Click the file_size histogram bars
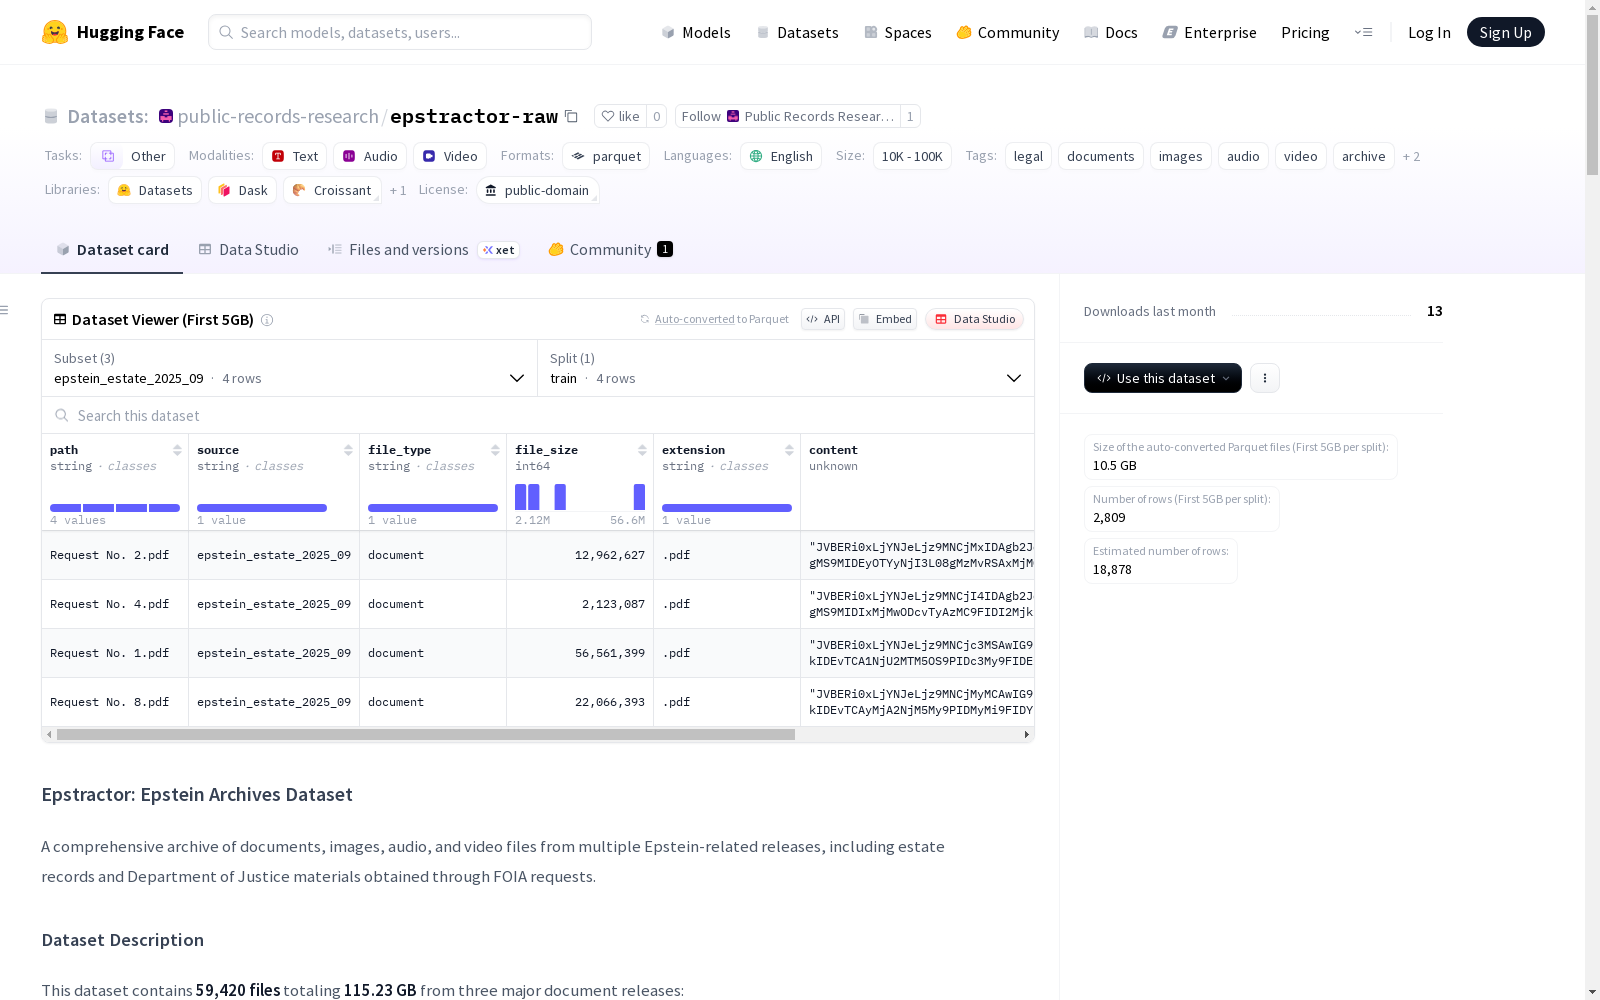This screenshot has width=1600, height=1000. click(x=580, y=497)
